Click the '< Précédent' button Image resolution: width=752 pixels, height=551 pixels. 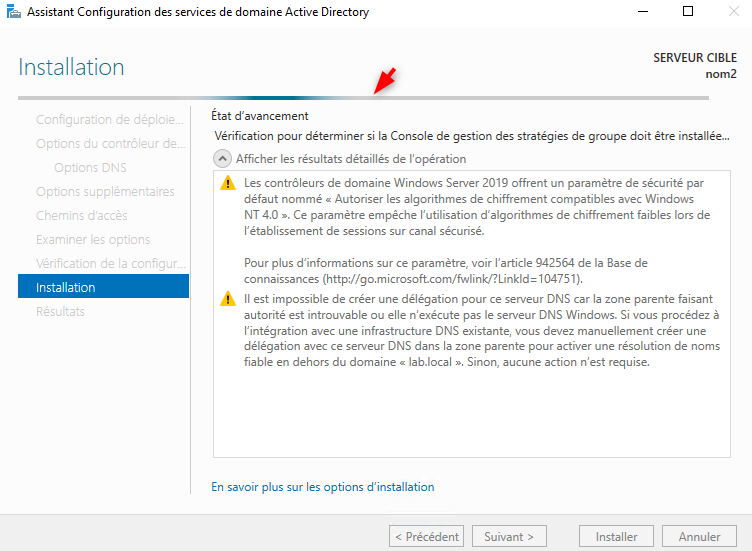coord(426,536)
